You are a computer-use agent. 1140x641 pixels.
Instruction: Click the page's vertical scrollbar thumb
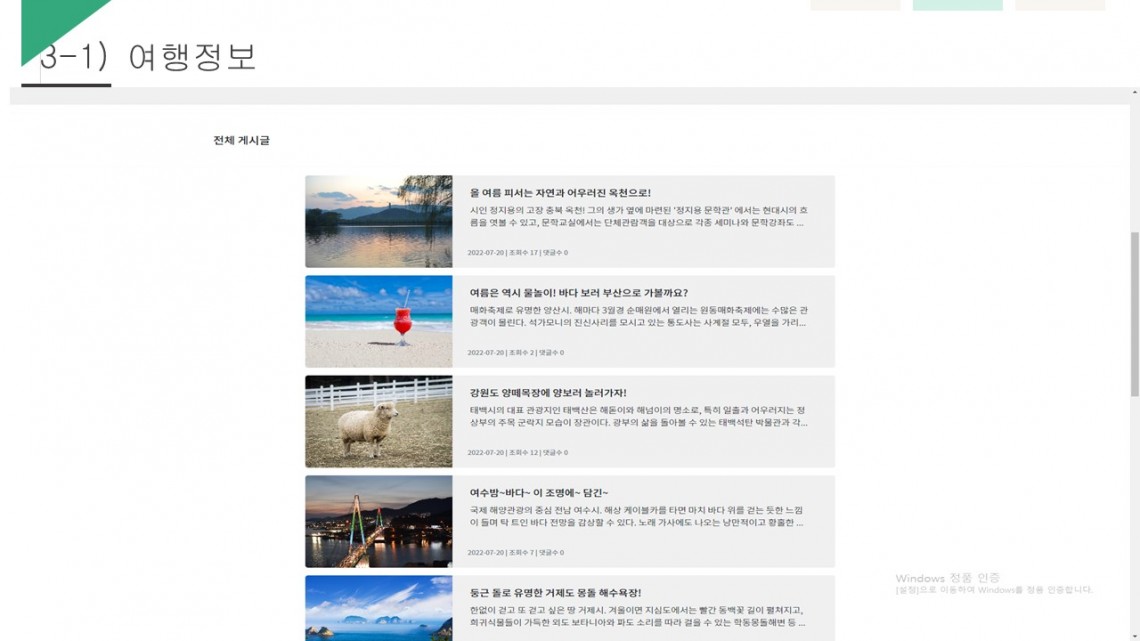point(1134,314)
